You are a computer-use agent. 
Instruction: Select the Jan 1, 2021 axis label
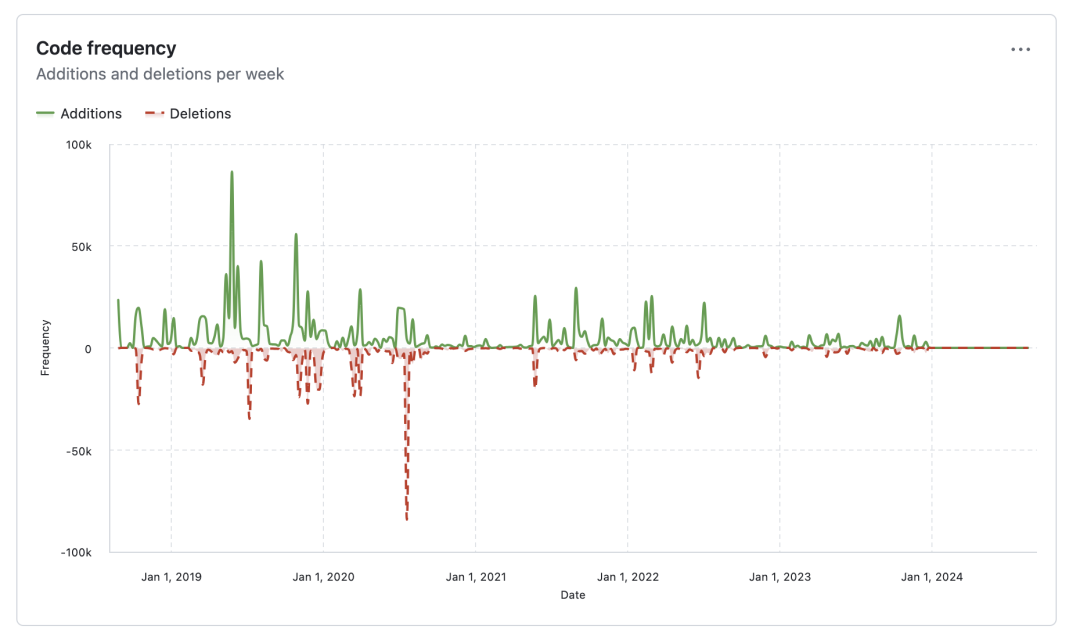[x=475, y=577]
